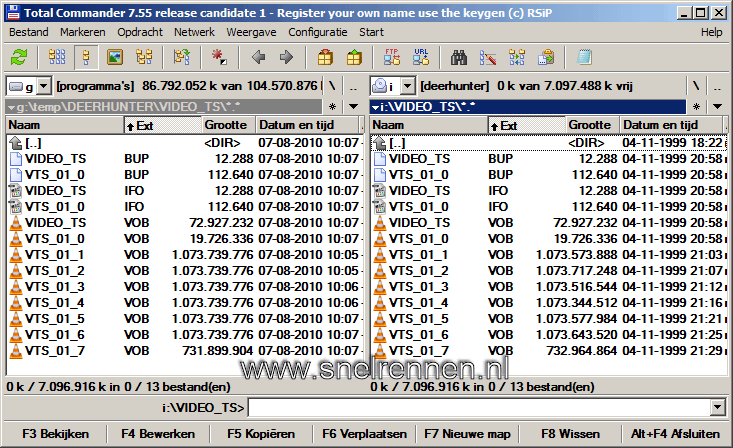Go to root of left panel drive
The image size is (733, 448).
pyautogui.click(x=332, y=86)
